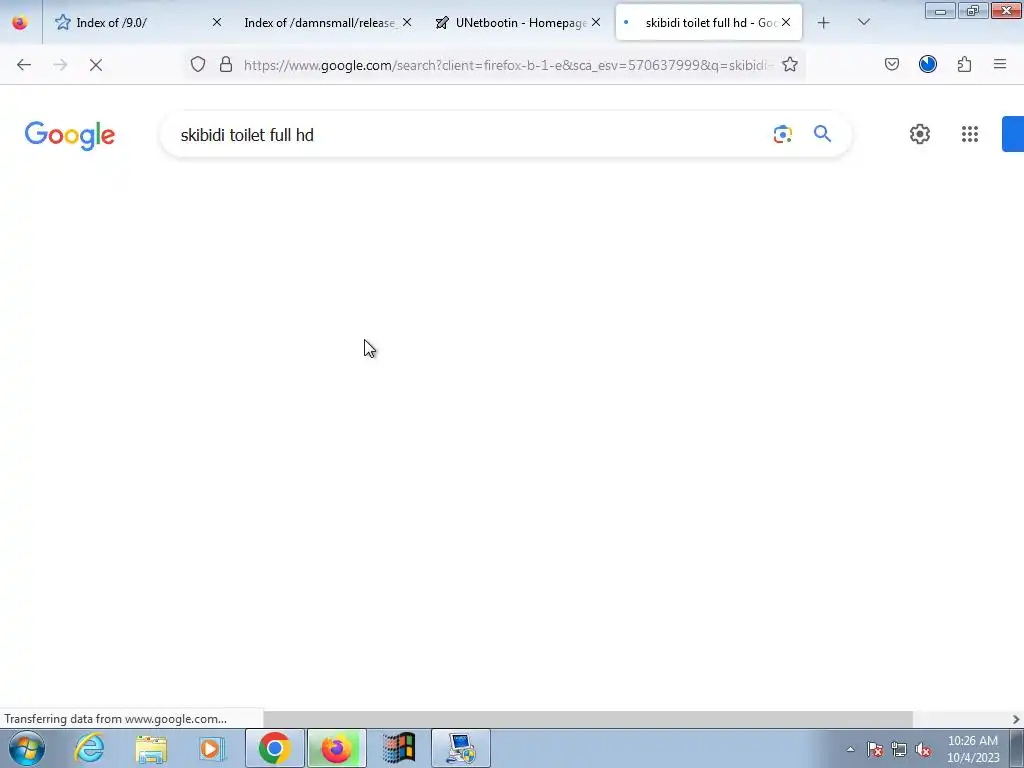Close the skibidi toilet search tab
Screen dimensions: 1024x768
pos(786,22)
